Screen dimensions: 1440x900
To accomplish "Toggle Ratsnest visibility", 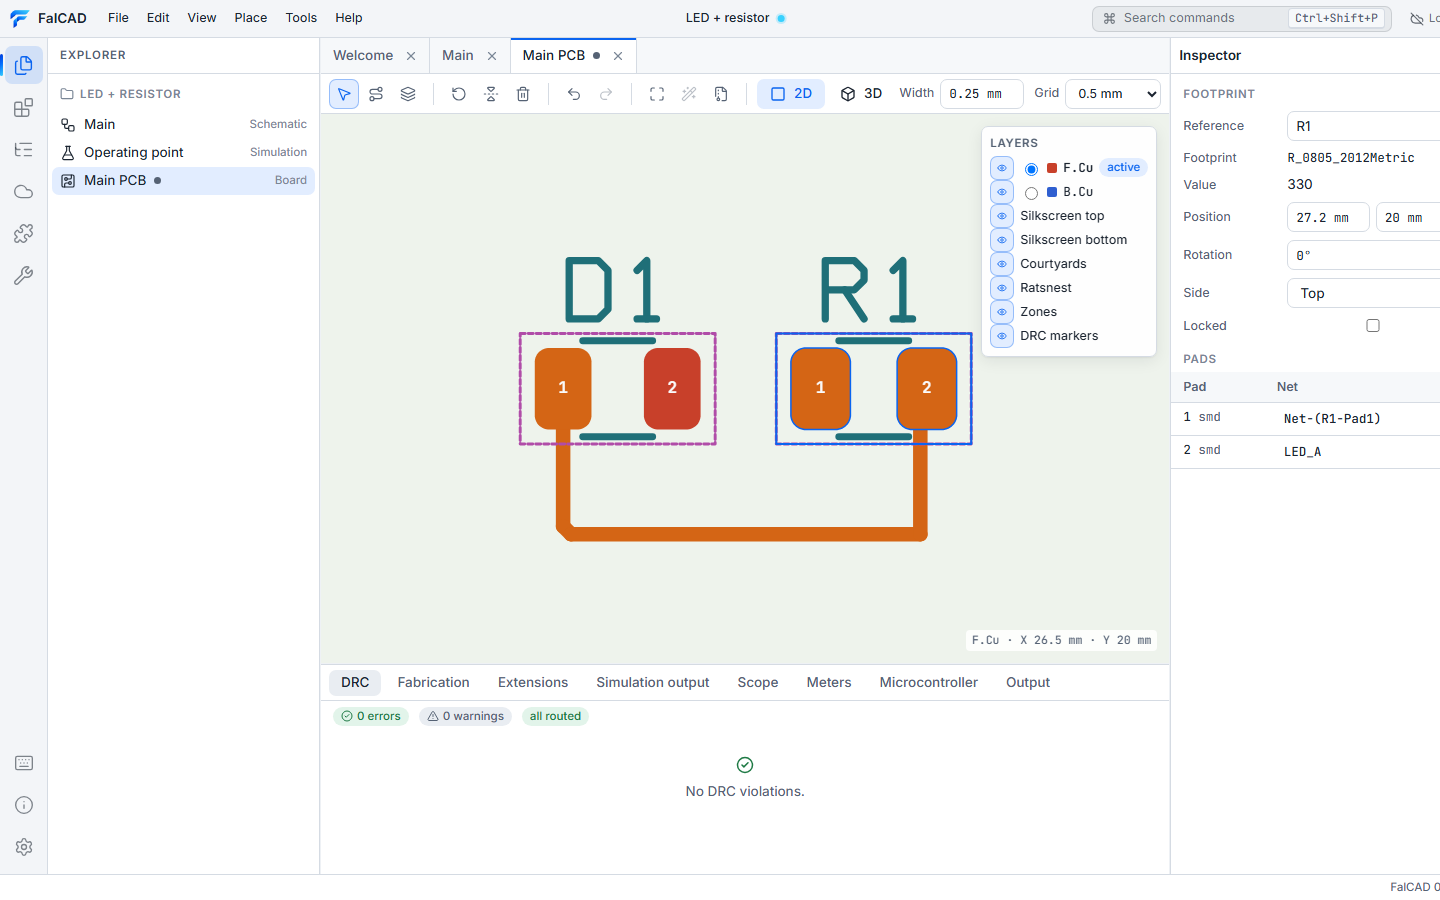I will [x=1002, y=288].
